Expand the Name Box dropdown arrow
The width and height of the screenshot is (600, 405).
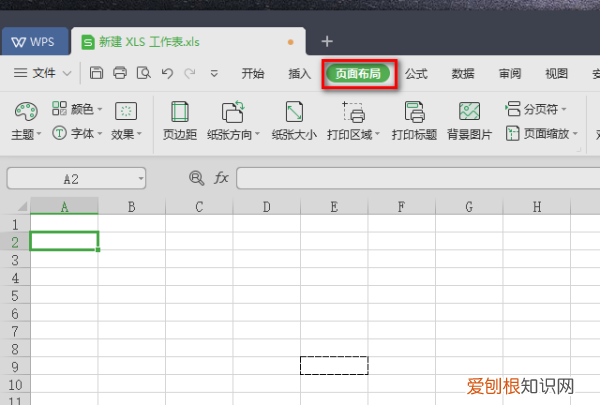click(141, 178)
